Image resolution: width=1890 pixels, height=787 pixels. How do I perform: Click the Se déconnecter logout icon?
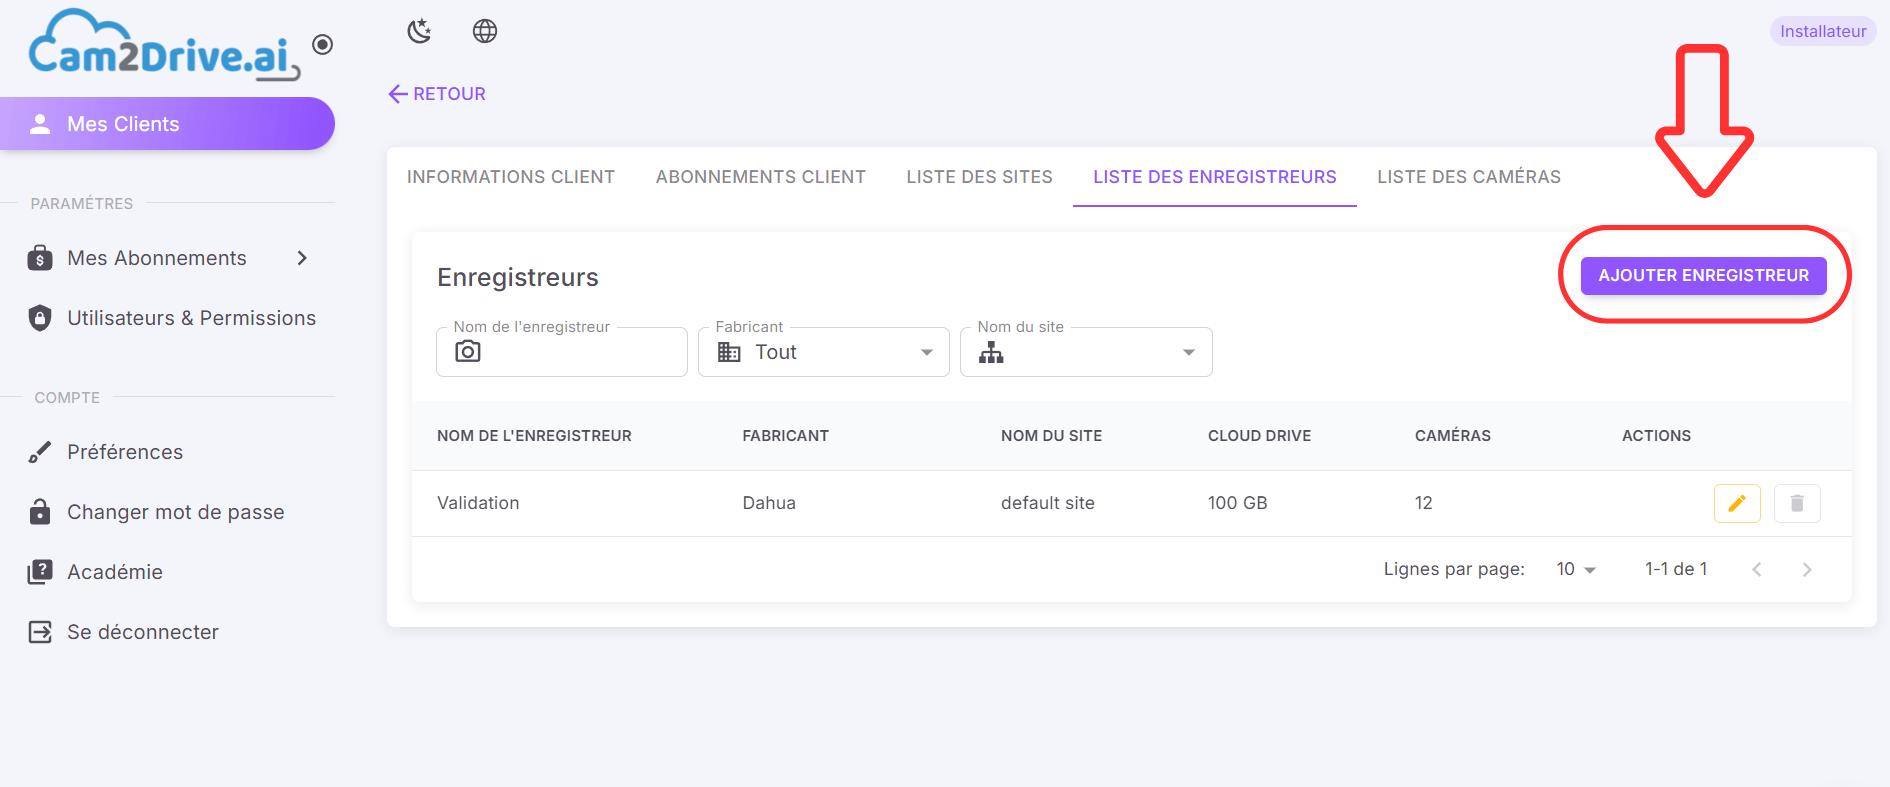40,632
